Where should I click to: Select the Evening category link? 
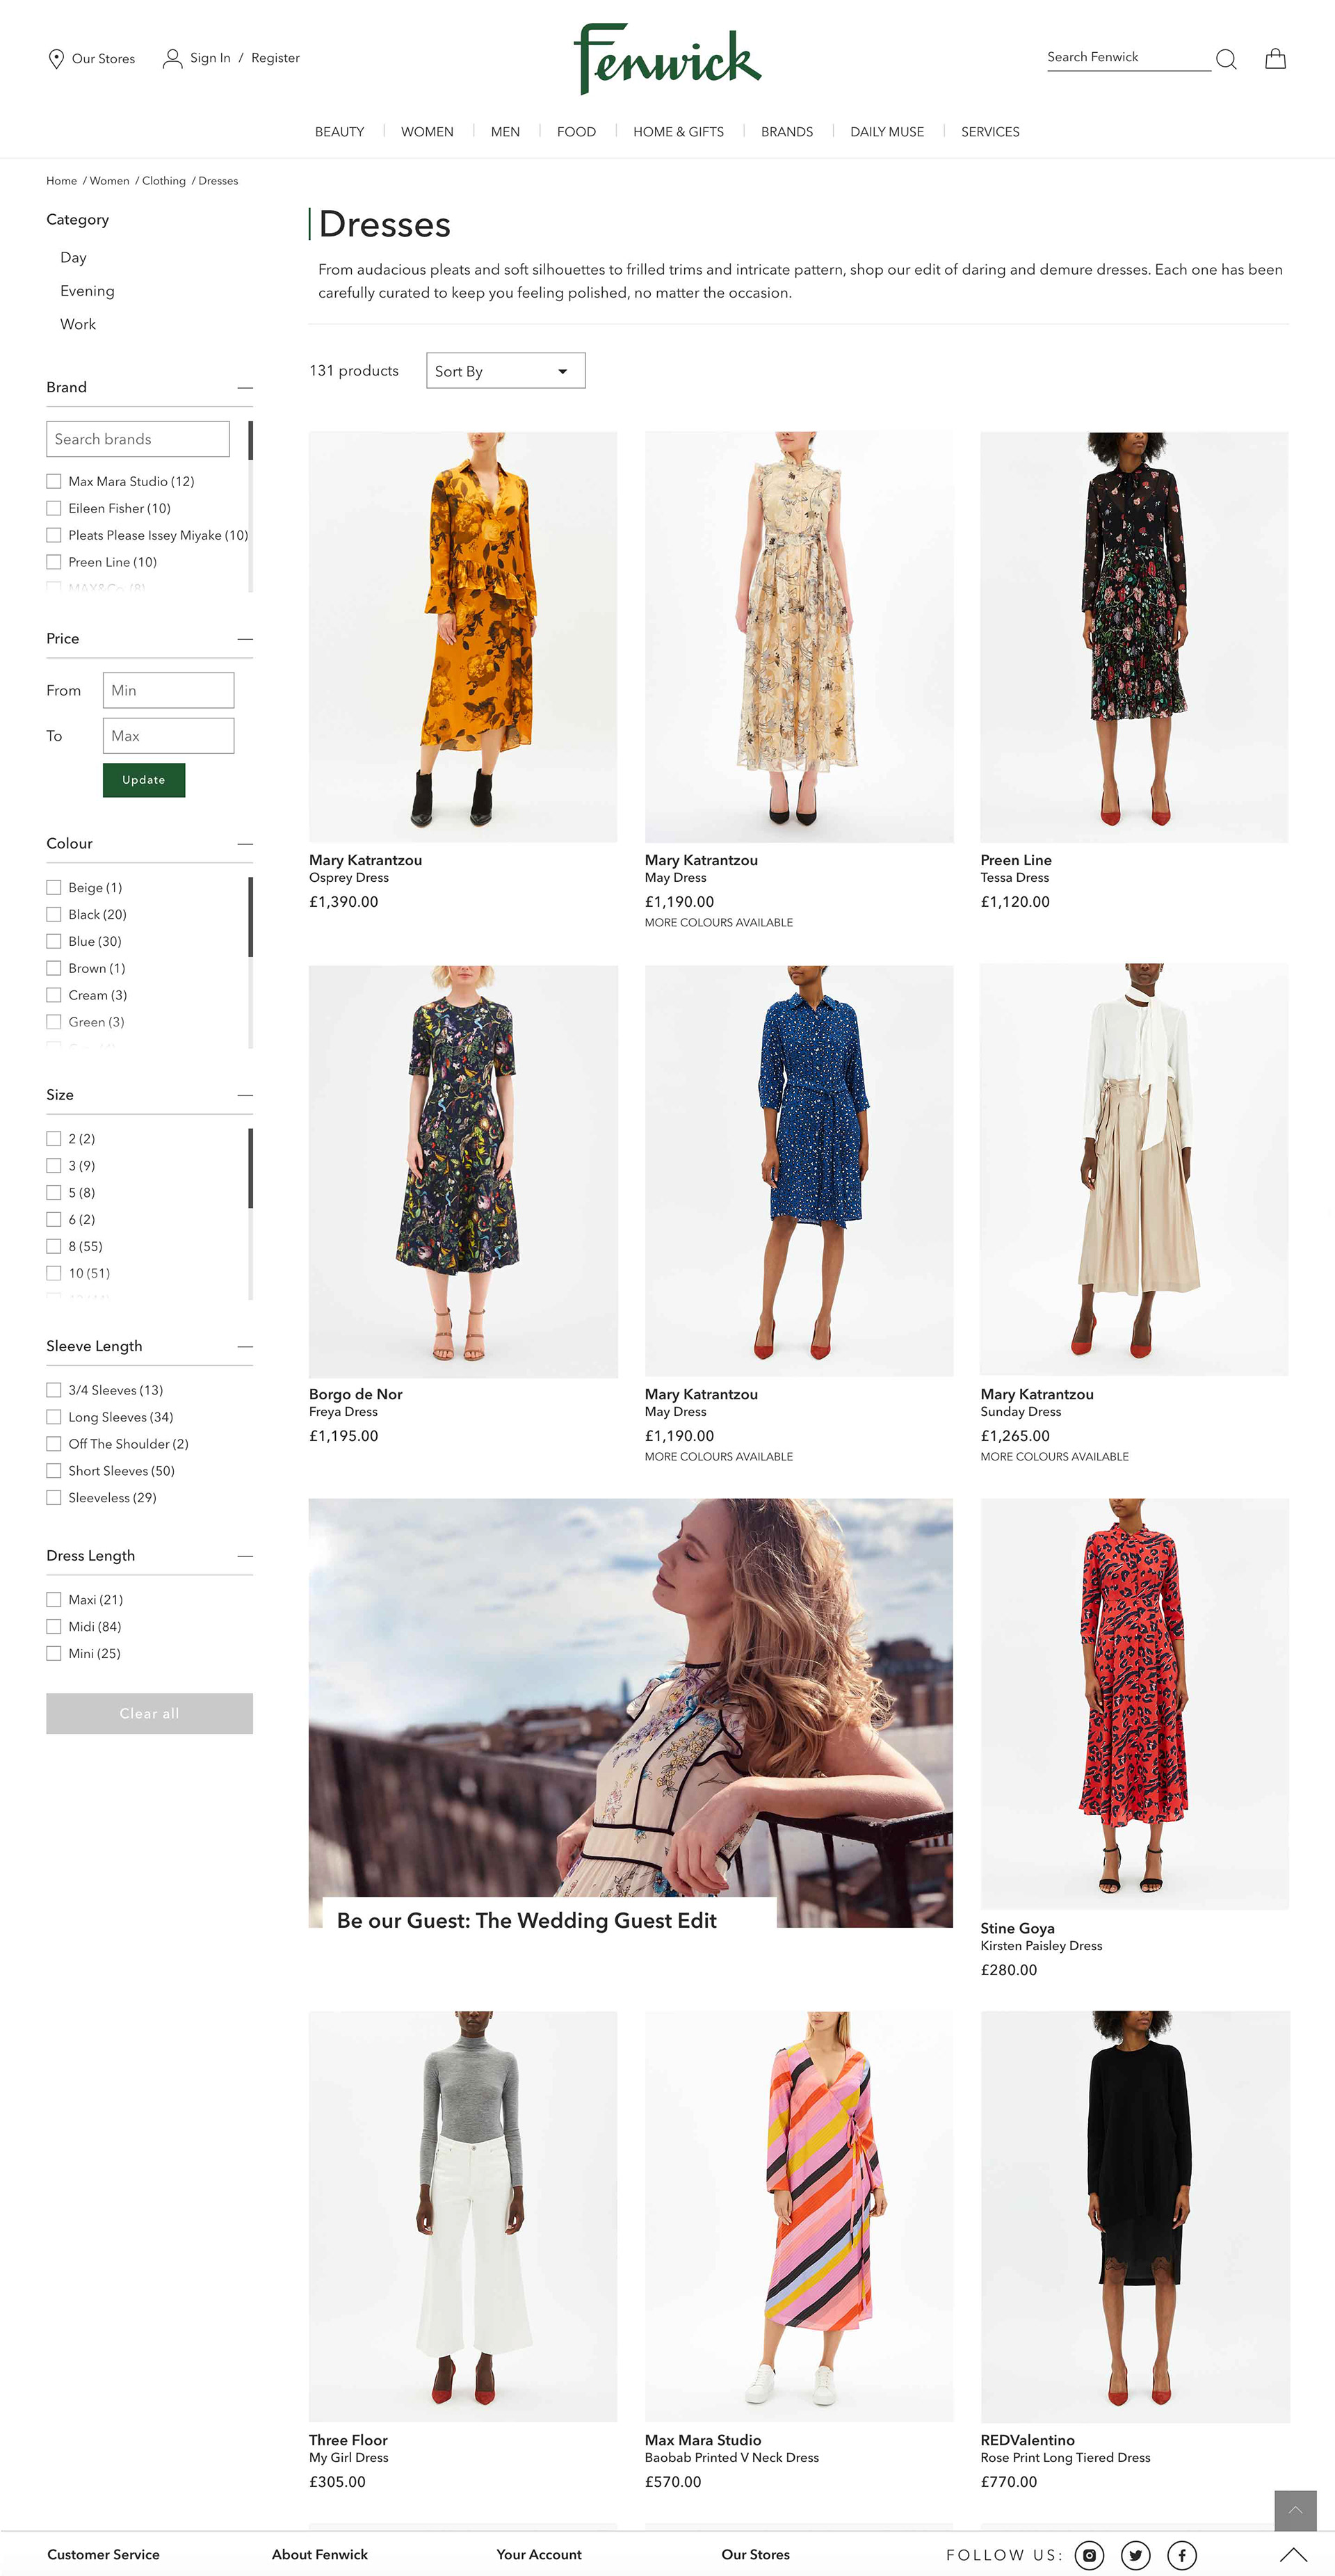click(x=87, y=291)
